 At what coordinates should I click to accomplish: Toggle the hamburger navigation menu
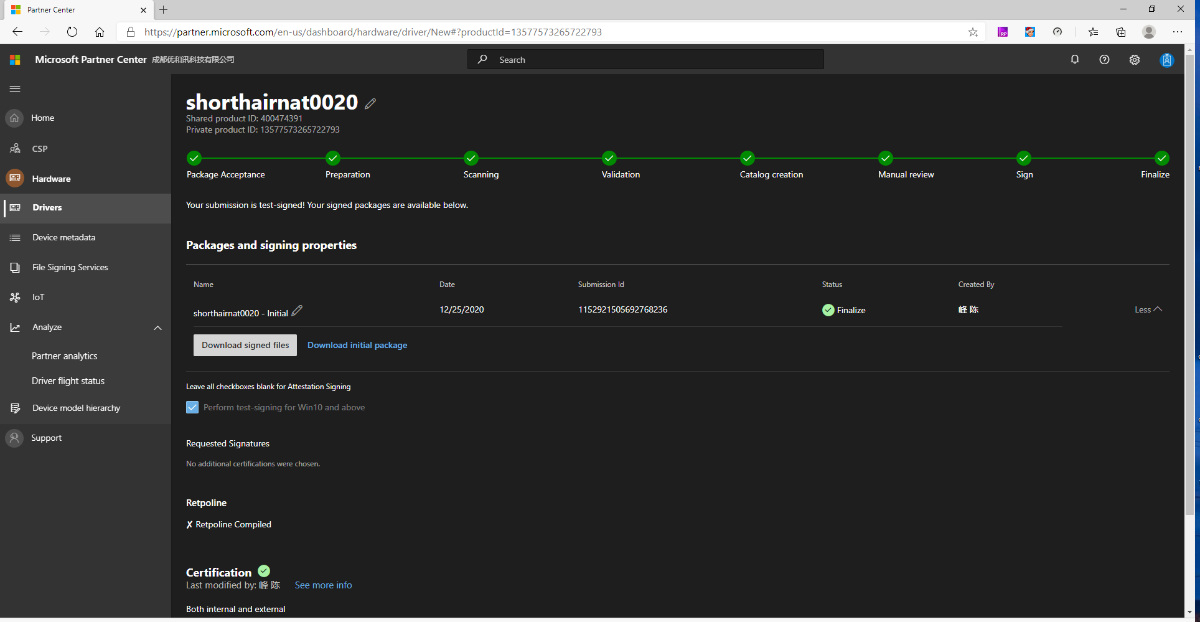pos(14,89)
